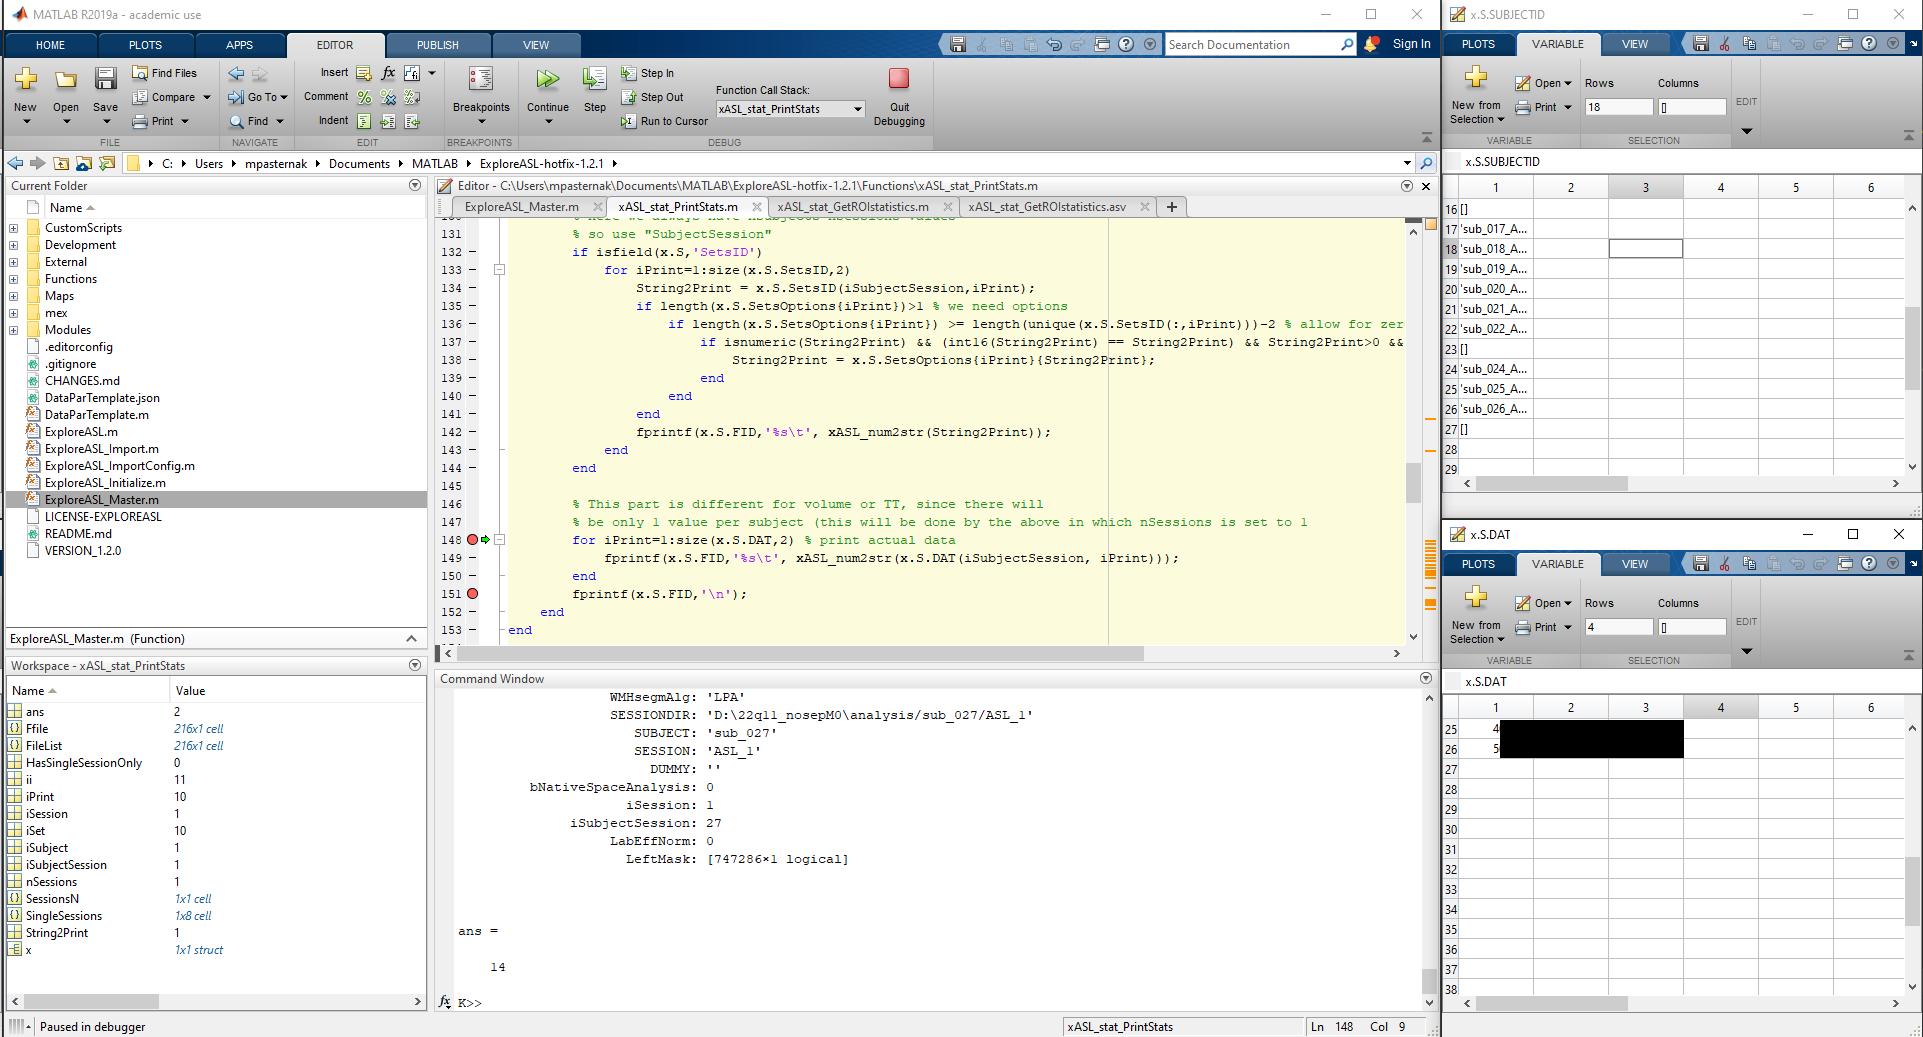Click the insert function fx icon

point(387,73)
